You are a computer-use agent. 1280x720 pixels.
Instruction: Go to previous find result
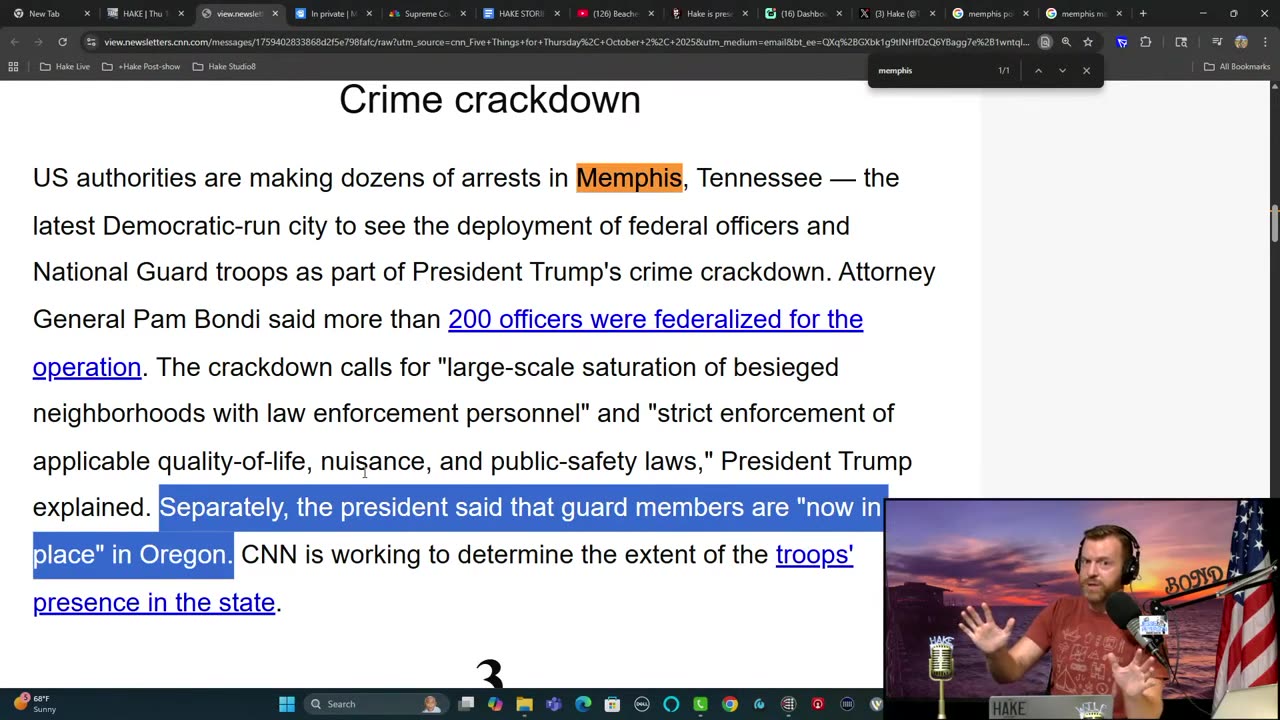pos(1038,70)
